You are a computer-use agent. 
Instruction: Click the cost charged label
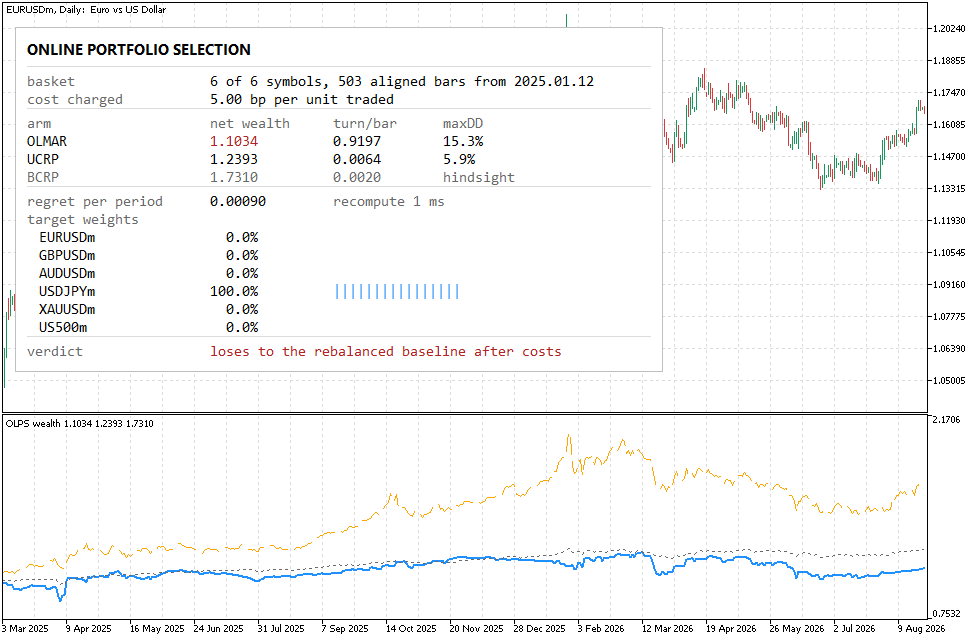point(75,100)
